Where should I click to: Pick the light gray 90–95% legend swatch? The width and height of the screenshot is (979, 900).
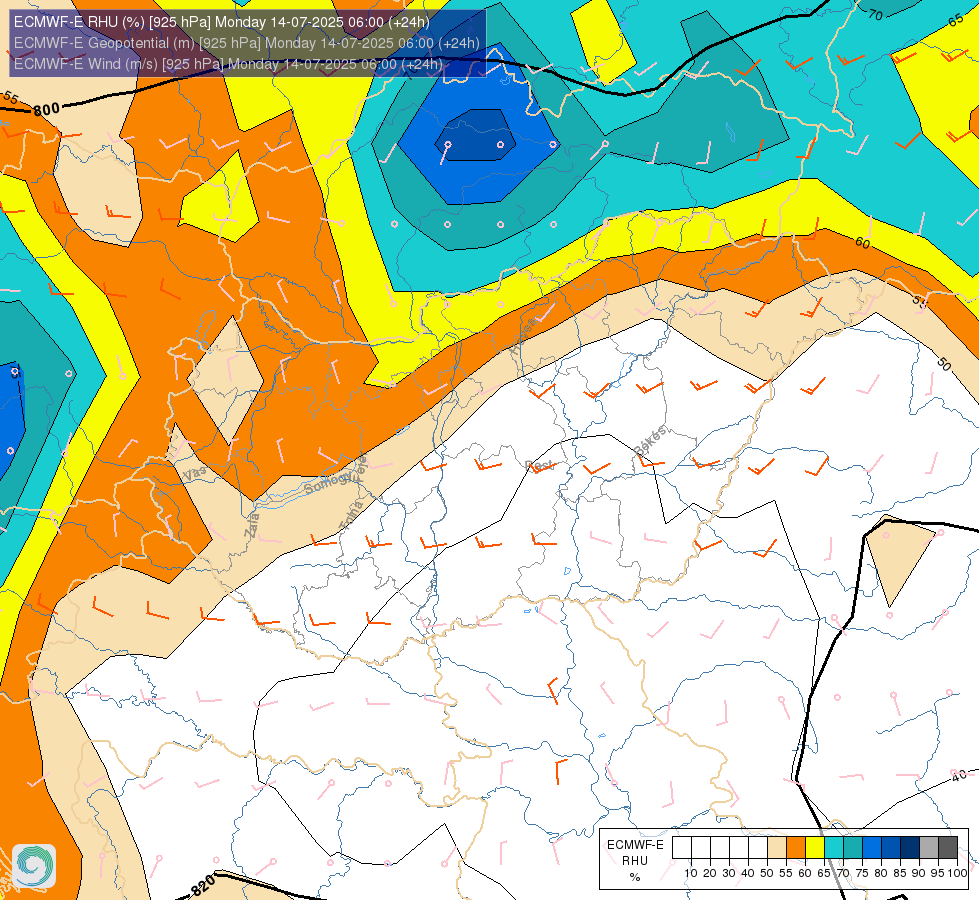coord(930,848)
